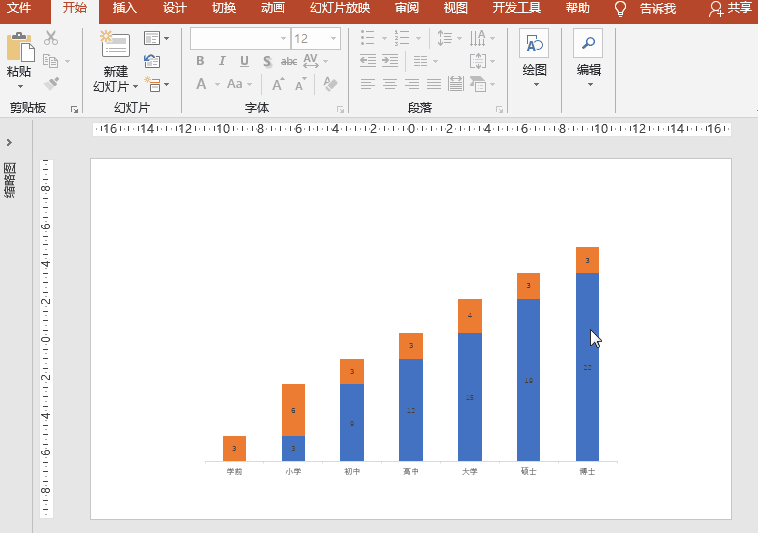Toggle Italic formatting

[222, 61]
